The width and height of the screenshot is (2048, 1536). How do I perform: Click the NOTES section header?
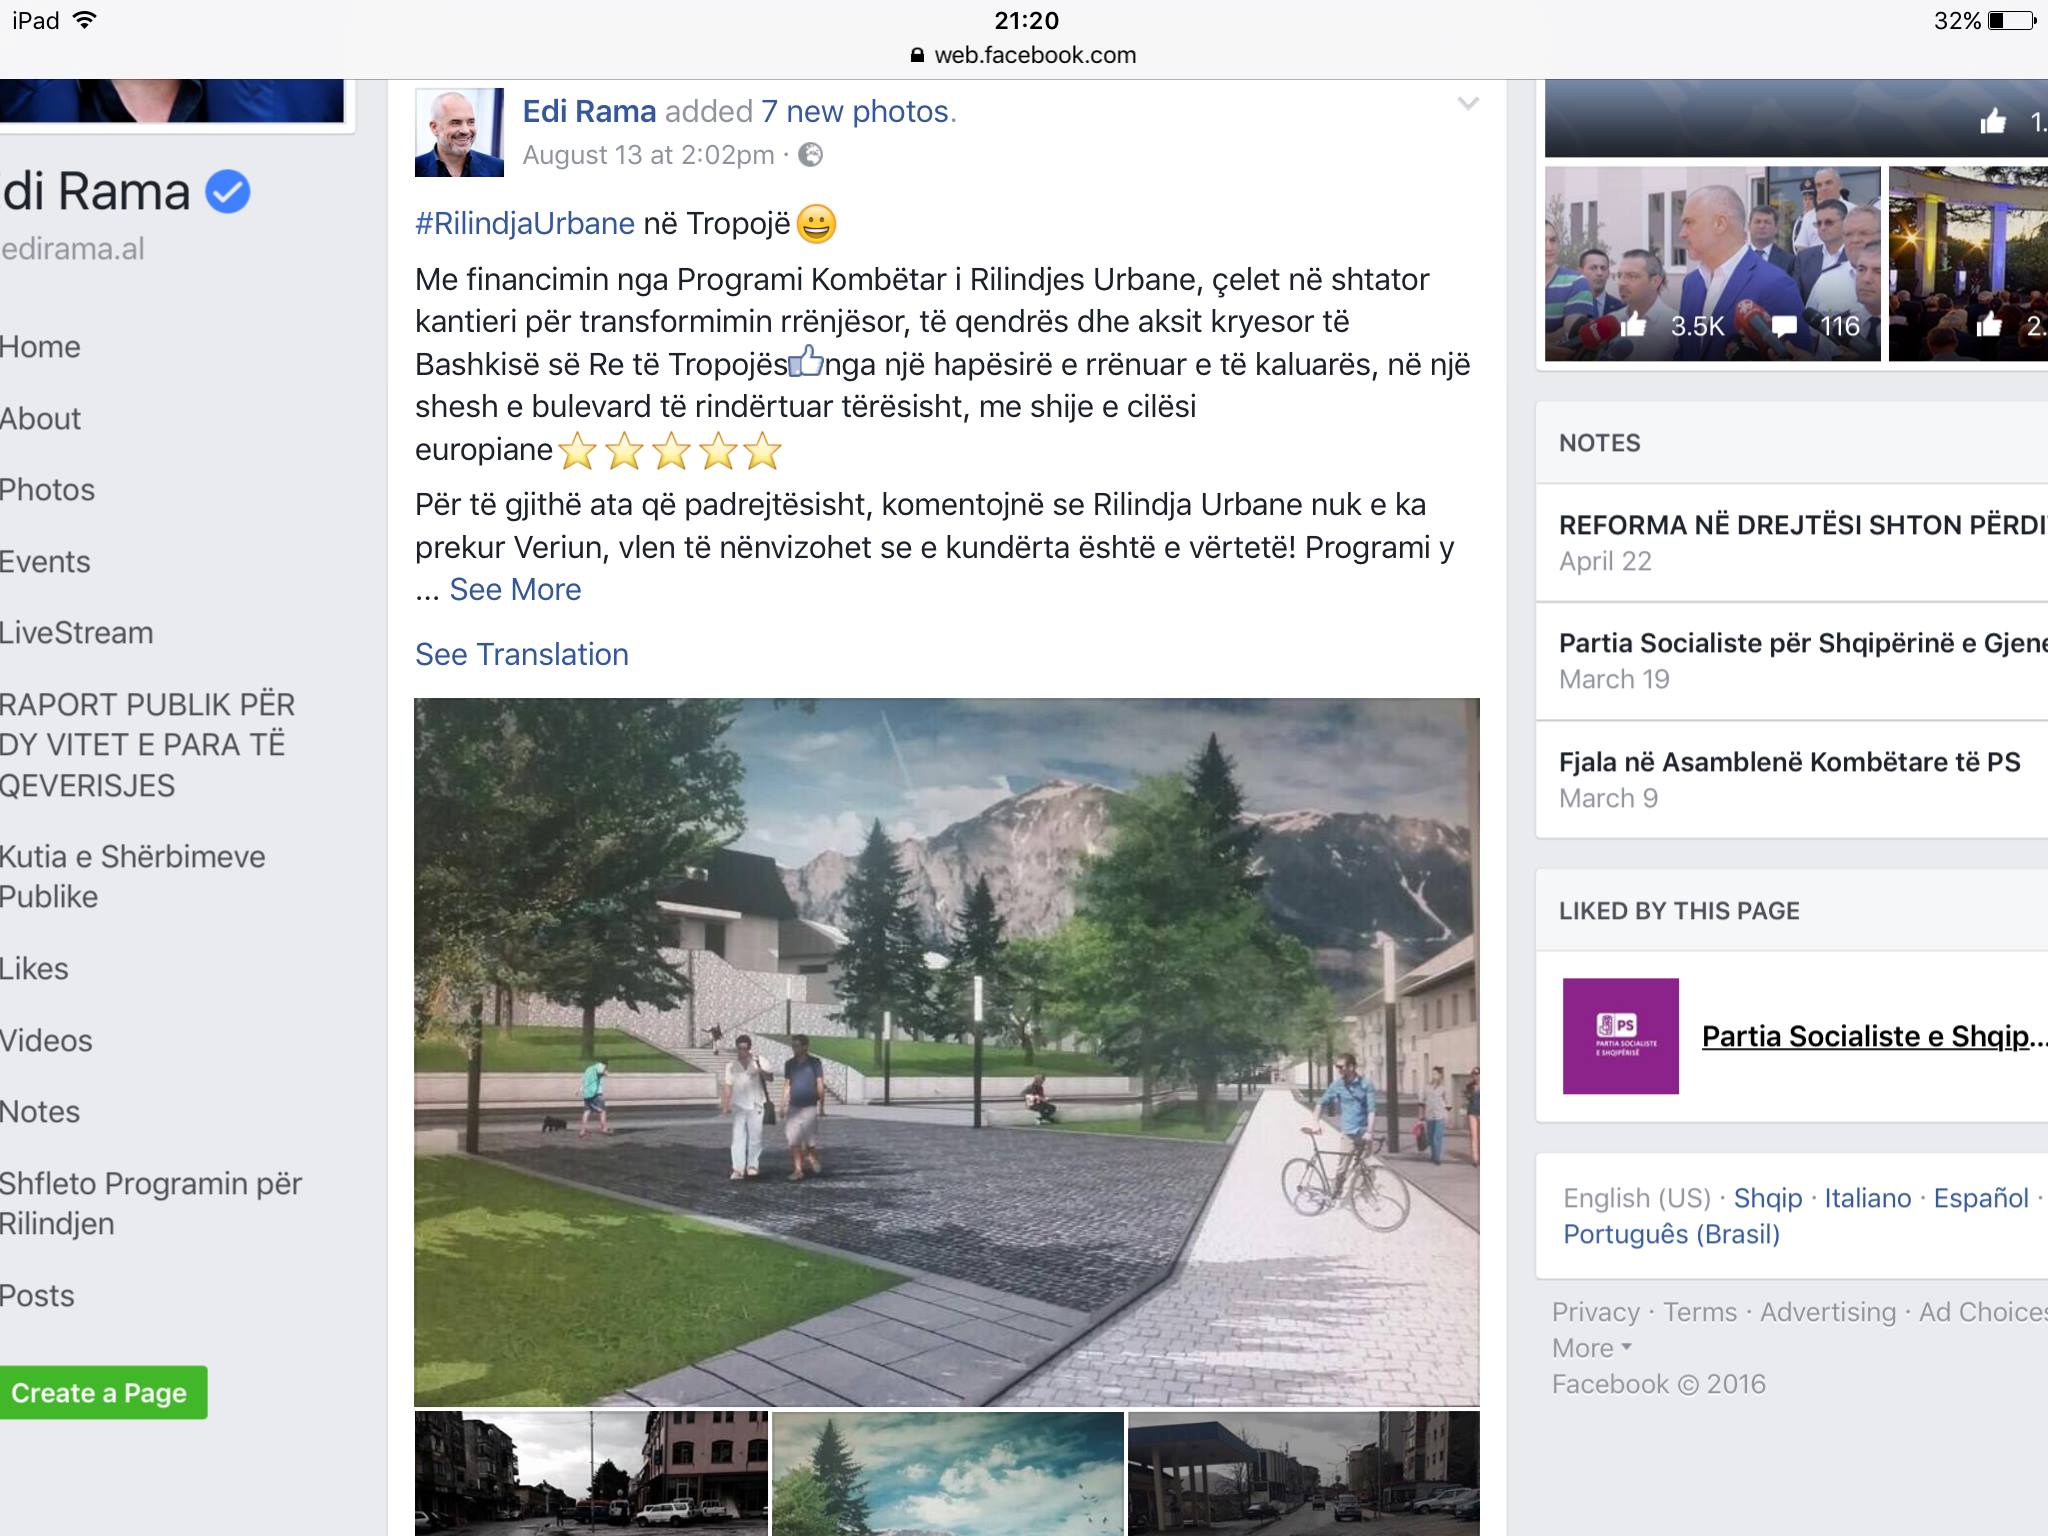pyautogui.click(x=1600, y=443)
